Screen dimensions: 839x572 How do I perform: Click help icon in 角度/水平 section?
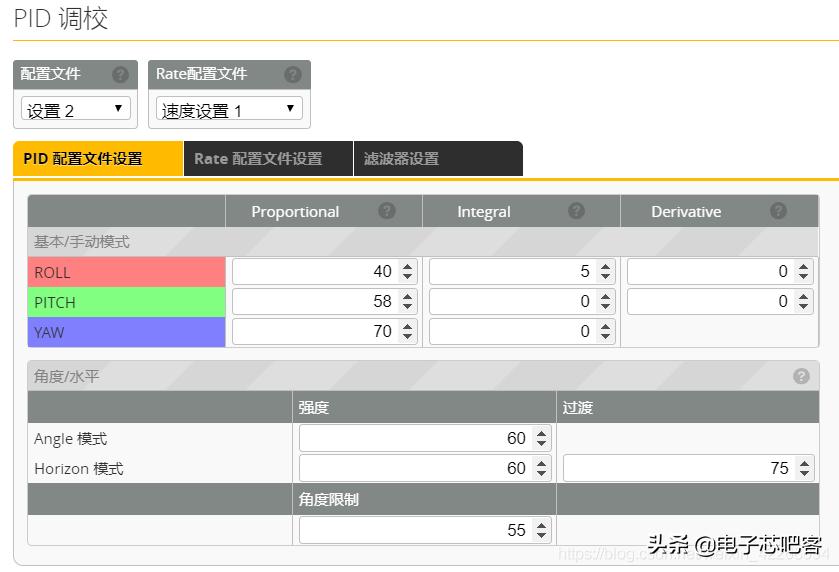[801, 376]
